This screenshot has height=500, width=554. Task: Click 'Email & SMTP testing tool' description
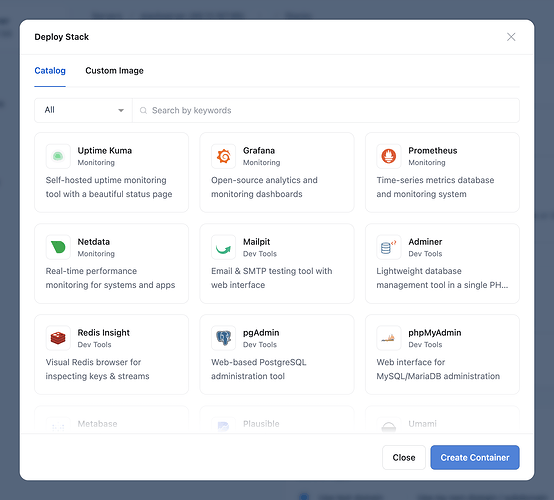pyautogui.click(x=272, y=271)
